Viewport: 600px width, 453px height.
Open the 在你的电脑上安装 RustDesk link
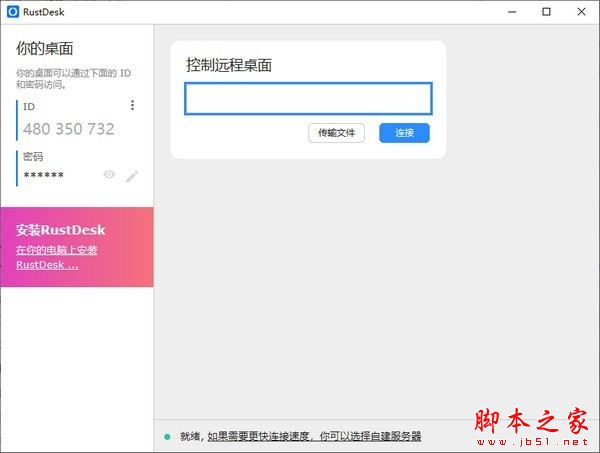[56, 257]
